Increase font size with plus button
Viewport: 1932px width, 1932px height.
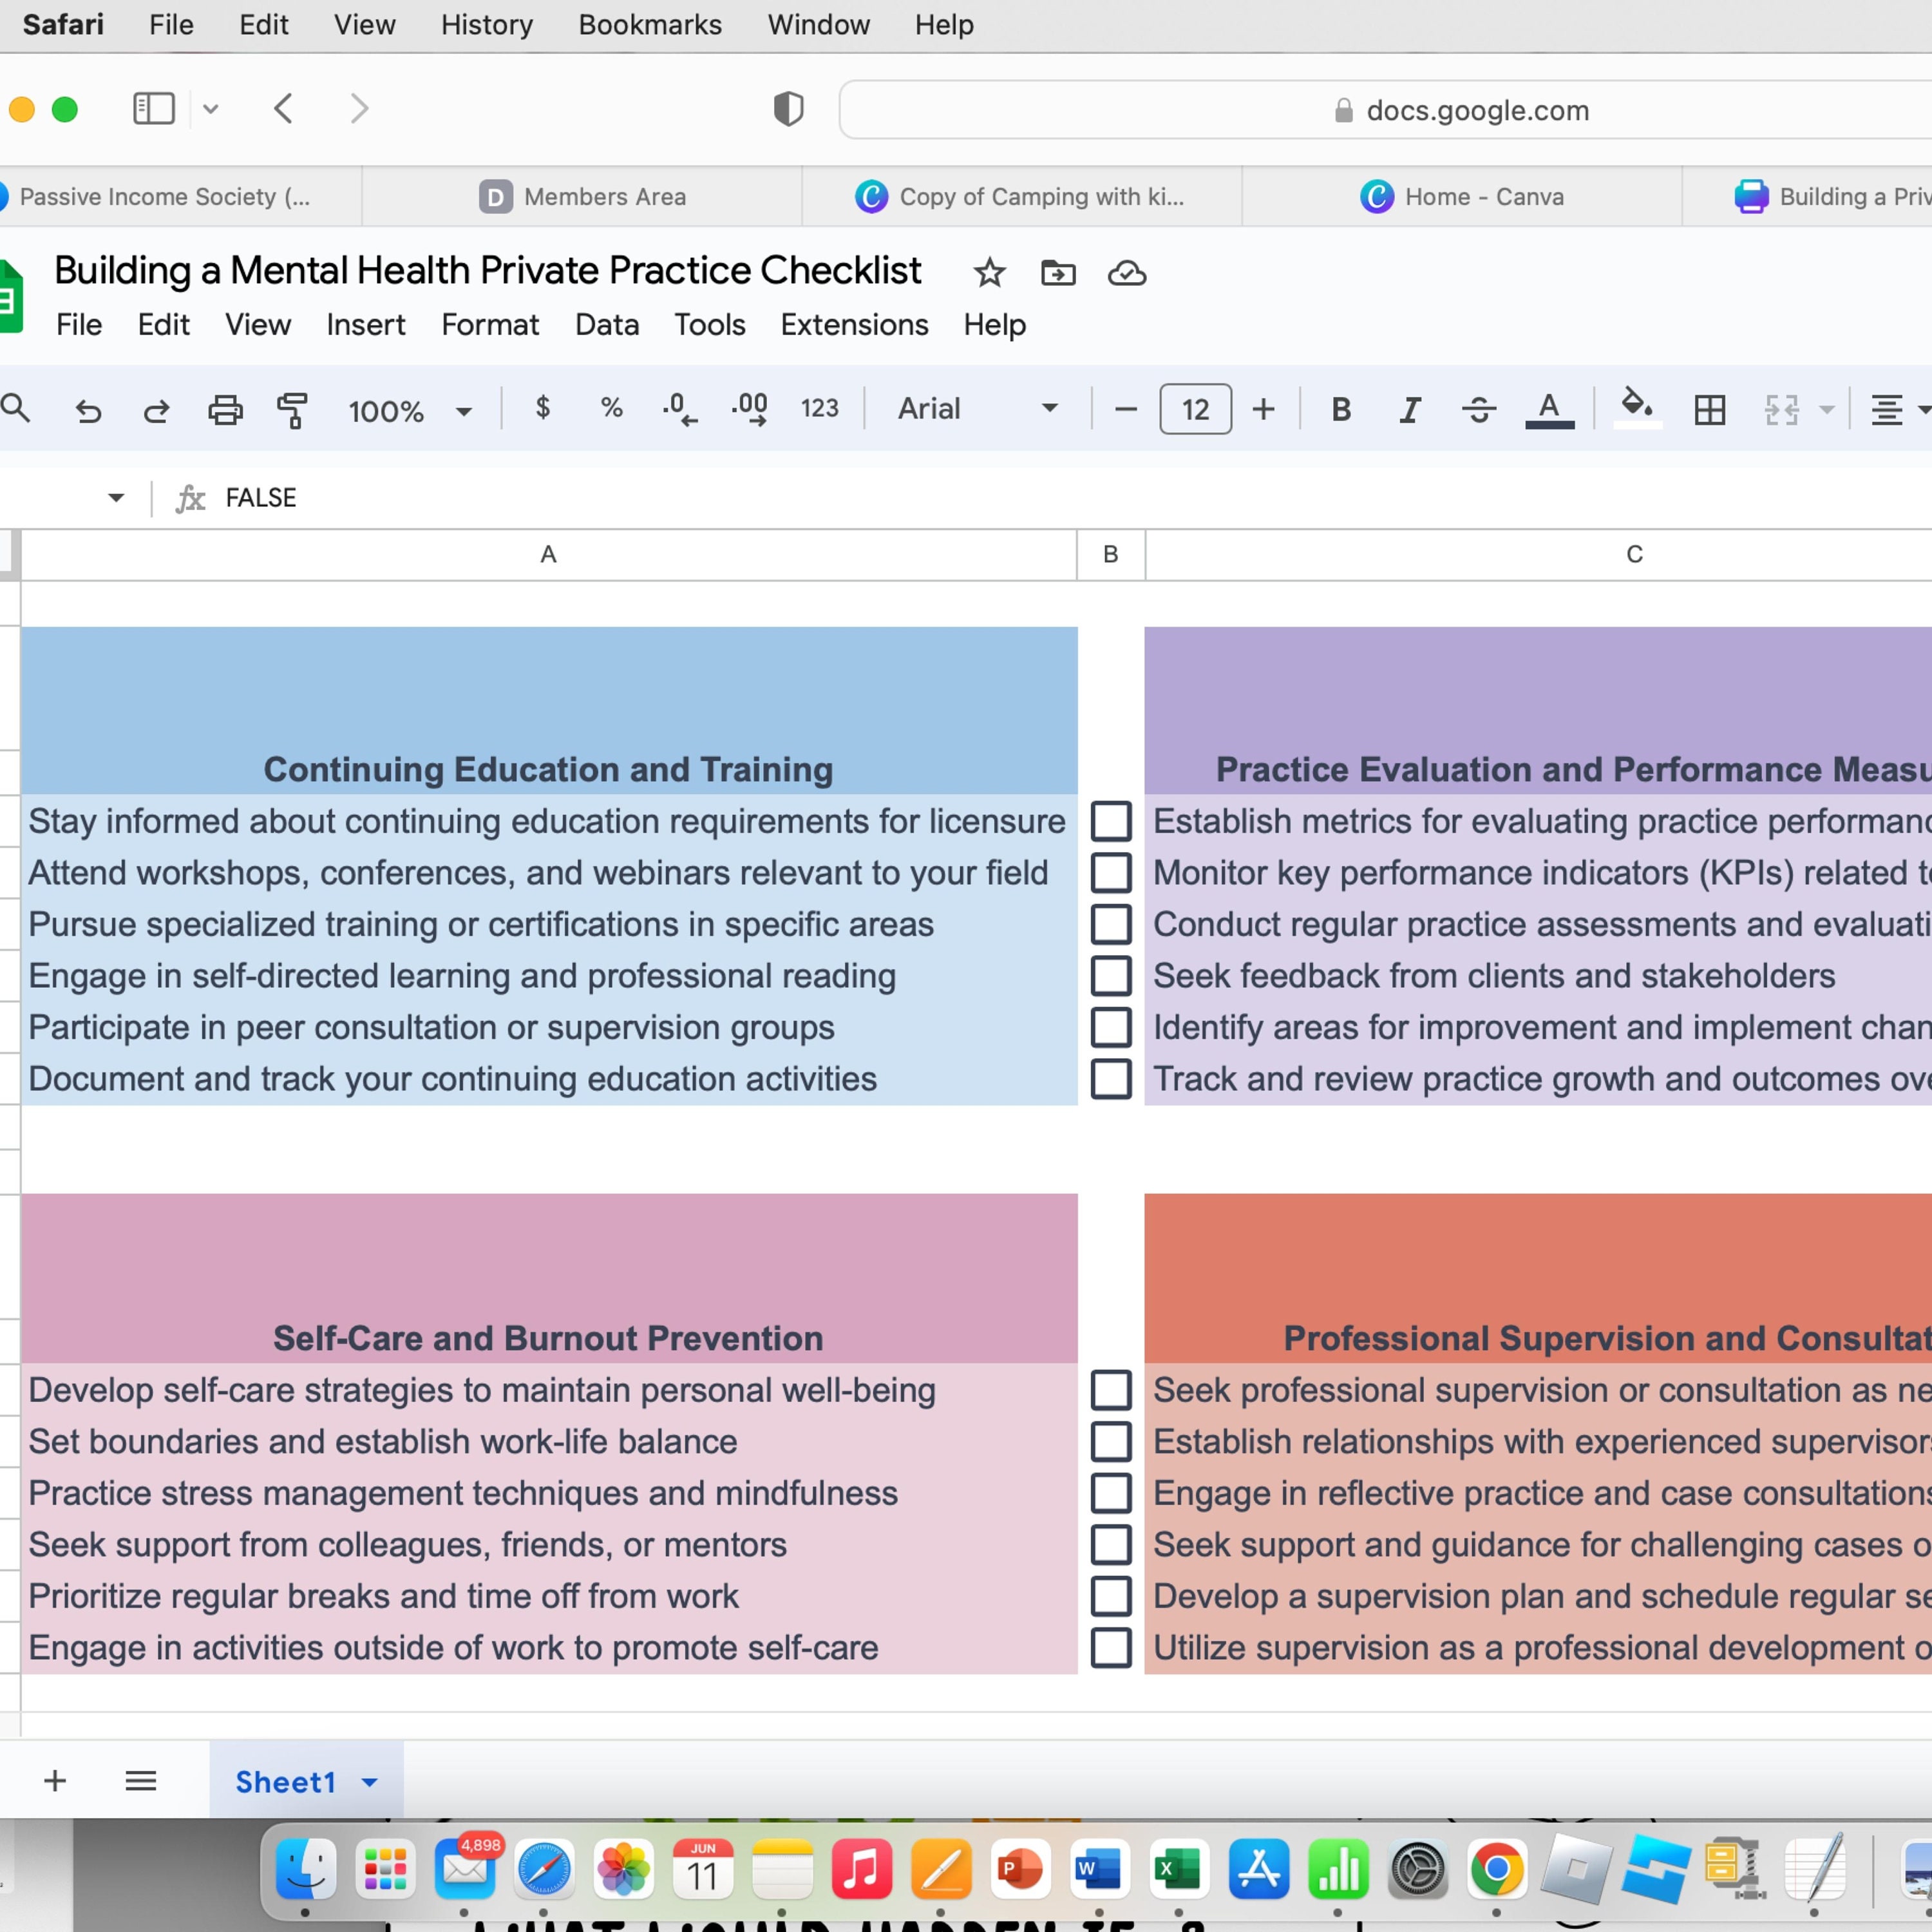tap(1264, 409)
